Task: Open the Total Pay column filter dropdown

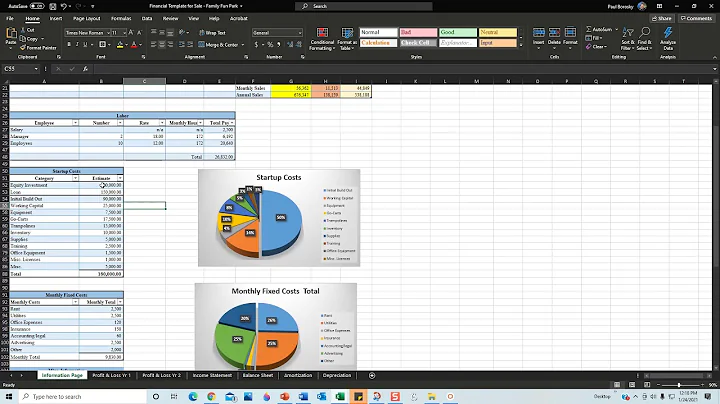Action: pos(232,123)
